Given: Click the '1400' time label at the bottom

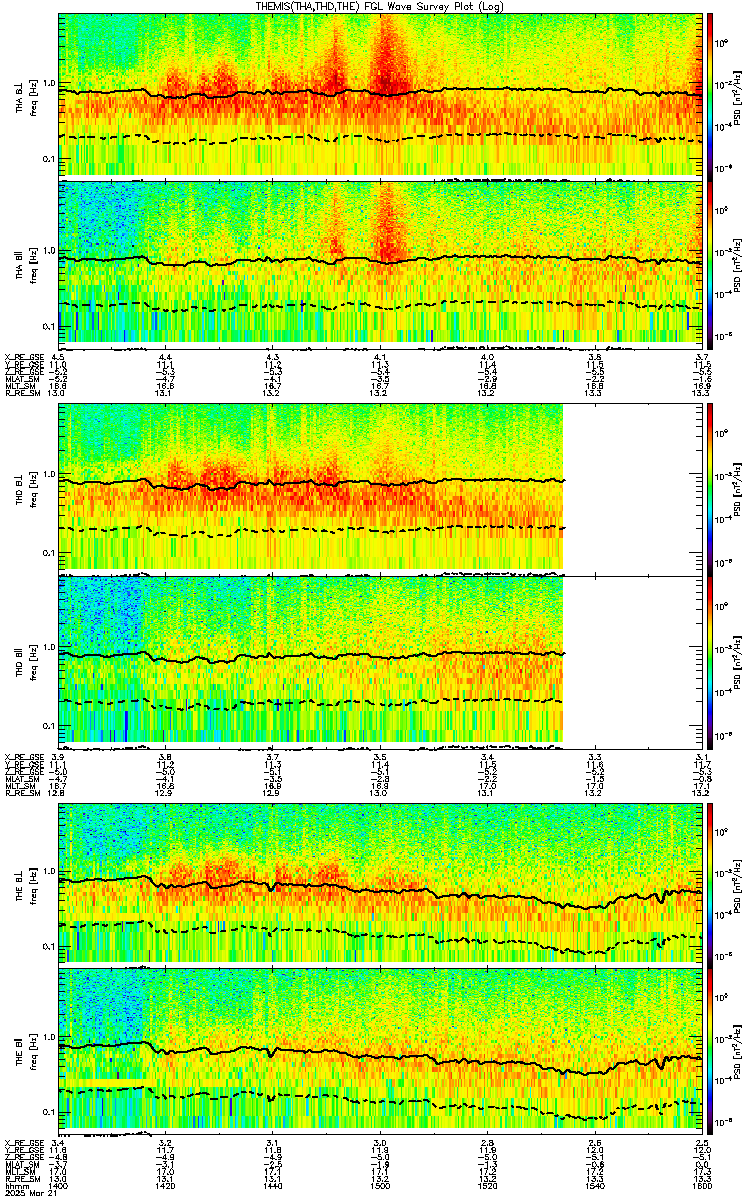Looking at the screenshot, I should (x=59, y=1185).
